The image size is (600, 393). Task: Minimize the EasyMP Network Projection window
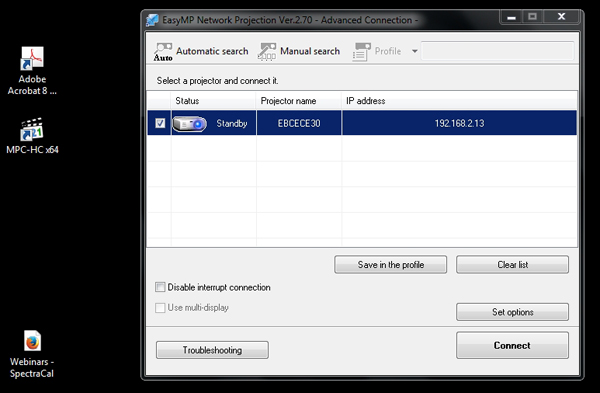tap(511, 17)
